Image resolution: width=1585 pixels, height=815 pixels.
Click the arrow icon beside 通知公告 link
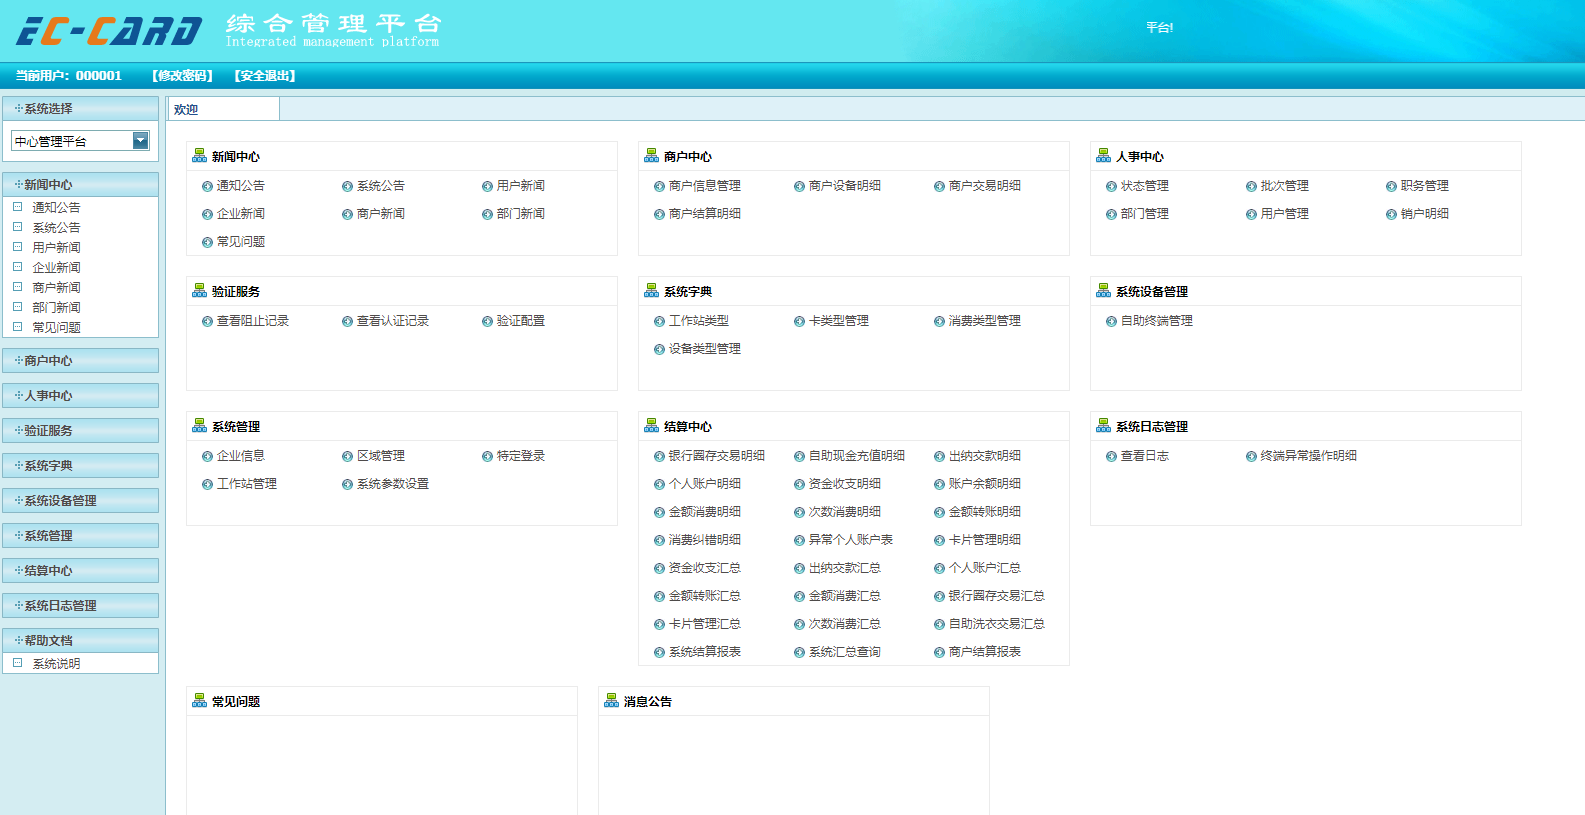coord(208,186)
